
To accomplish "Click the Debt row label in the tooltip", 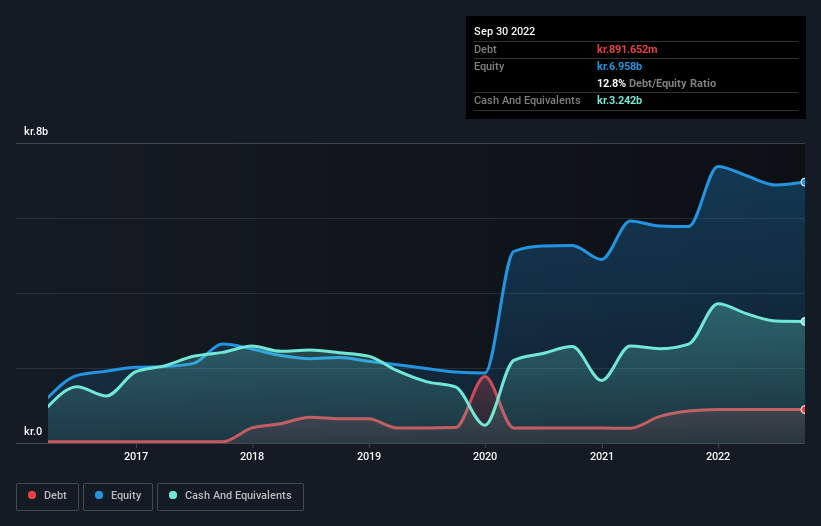I will [x=485, y=49].
